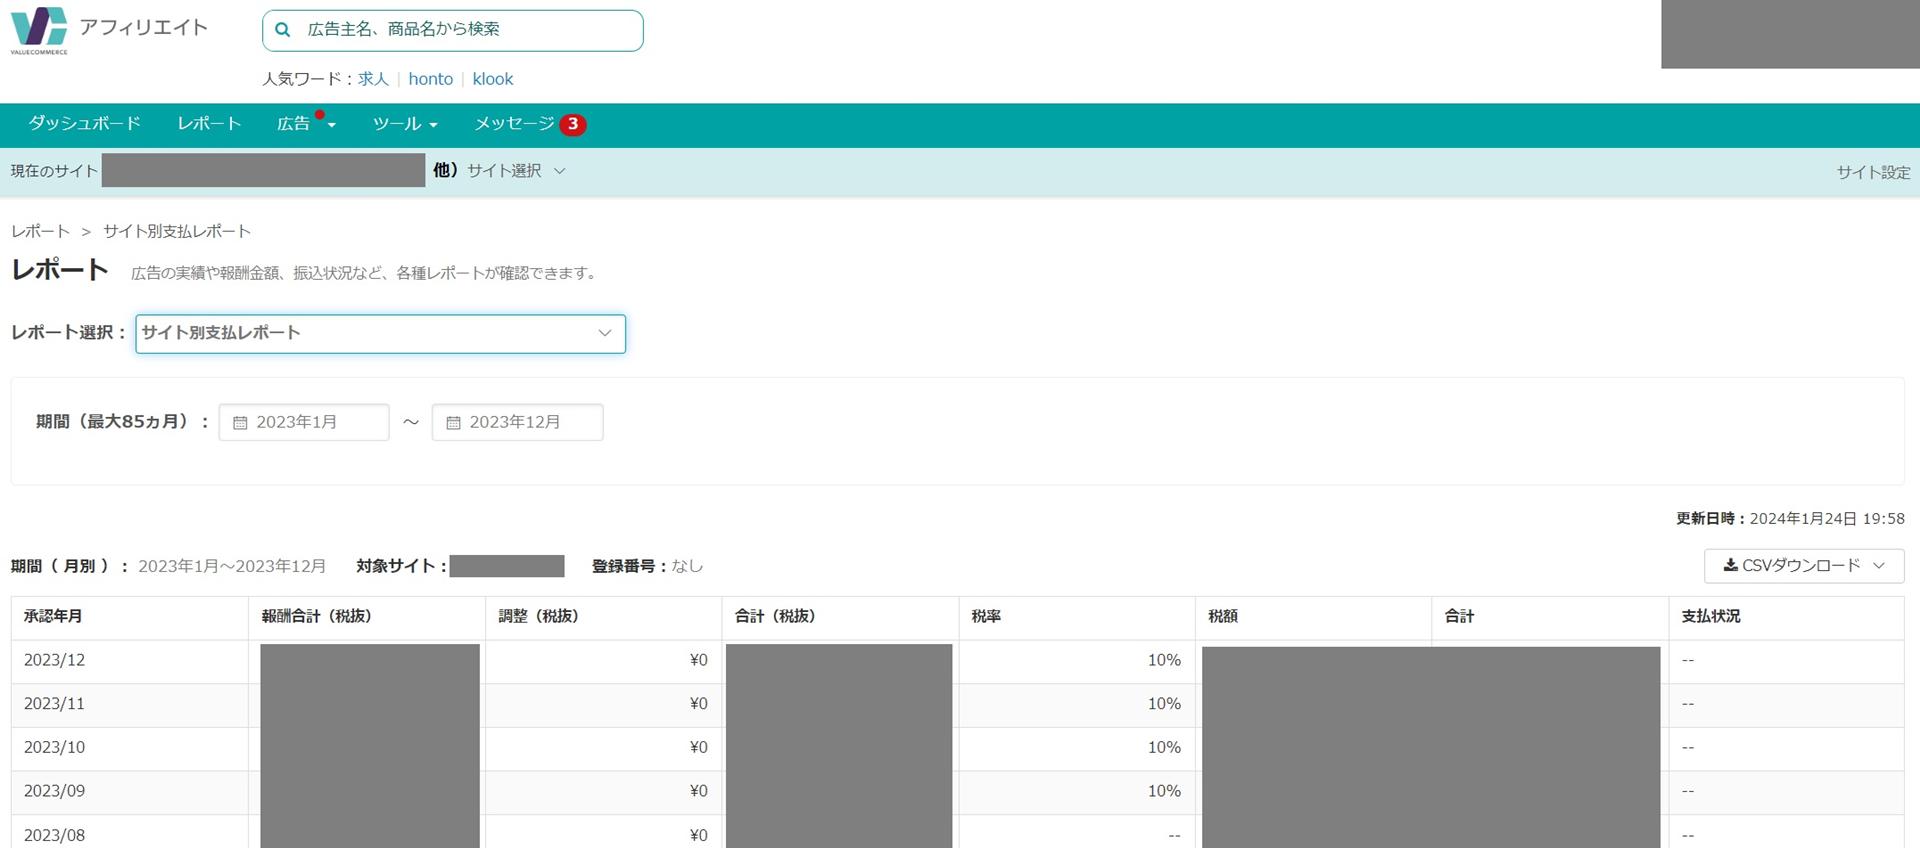The image size is (1920, 848).
Task: Go to the ダッシュボード tab
Action: [x=84, y=124]
